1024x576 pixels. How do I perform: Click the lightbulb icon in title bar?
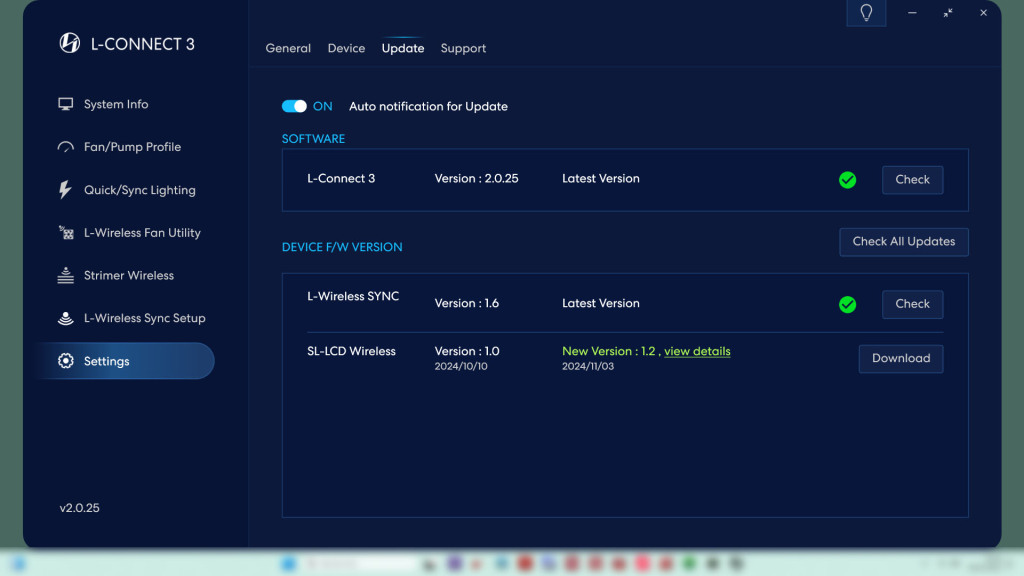[x=866, y=13]
